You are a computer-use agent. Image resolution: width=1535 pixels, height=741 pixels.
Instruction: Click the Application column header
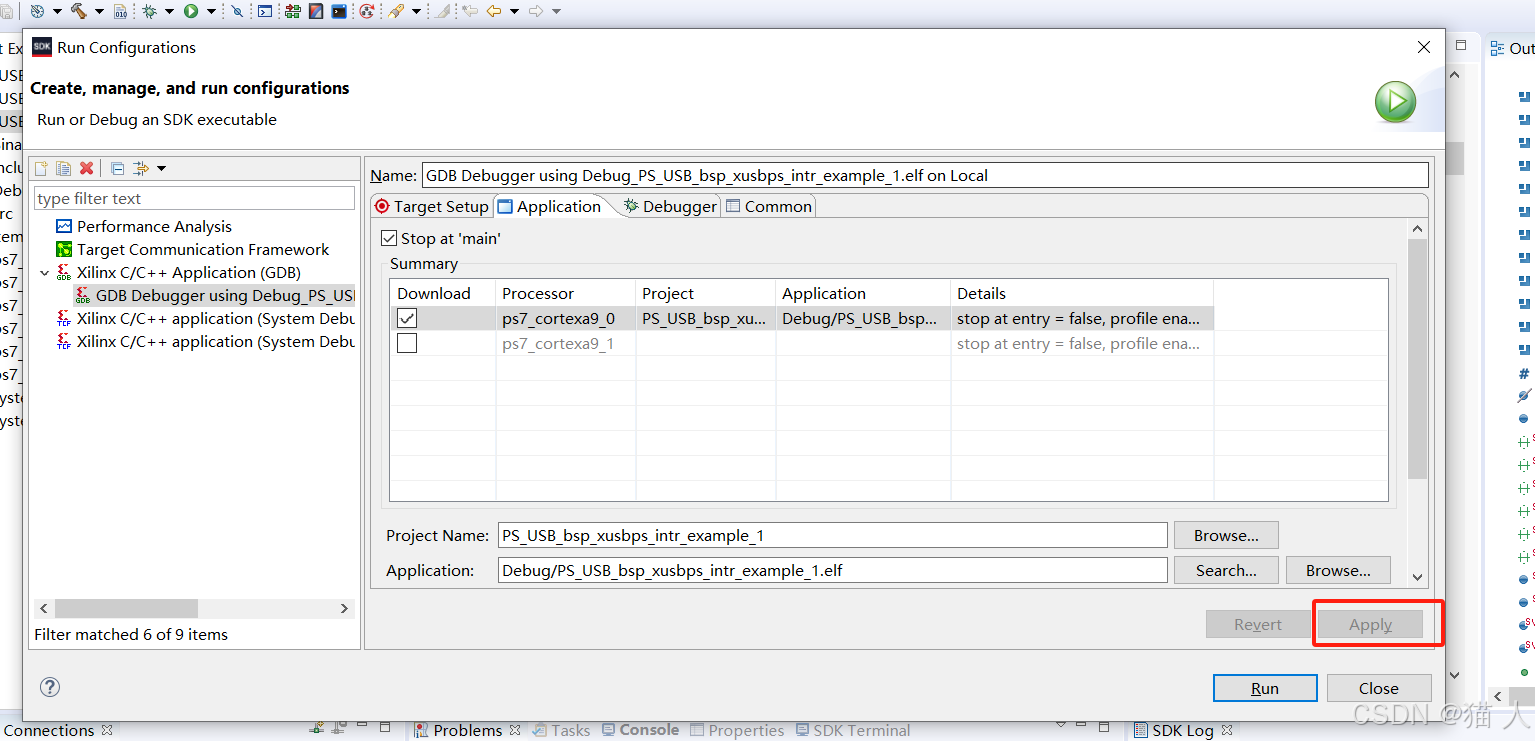point(863,293)
